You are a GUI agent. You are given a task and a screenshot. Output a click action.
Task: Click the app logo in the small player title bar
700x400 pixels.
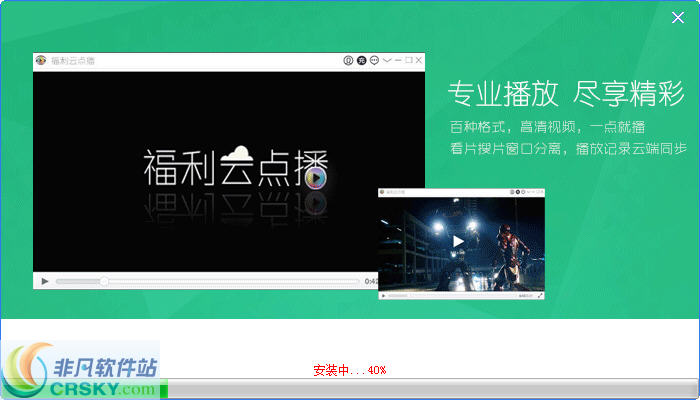coord(382,192)
